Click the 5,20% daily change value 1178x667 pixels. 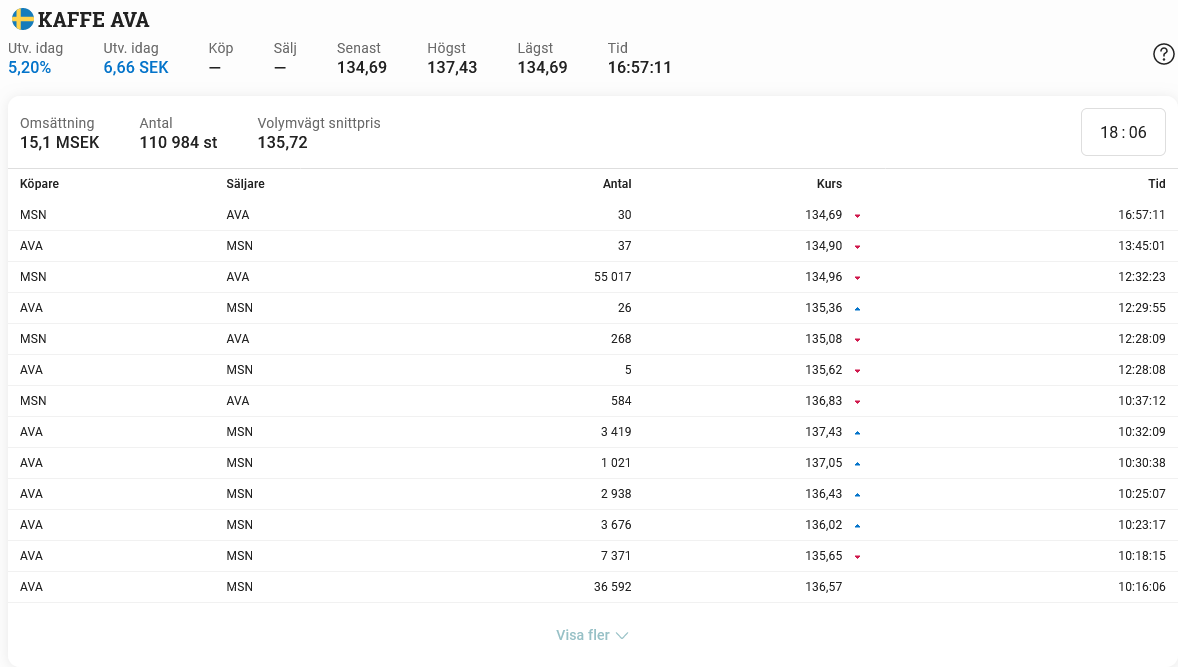point(29,68)
